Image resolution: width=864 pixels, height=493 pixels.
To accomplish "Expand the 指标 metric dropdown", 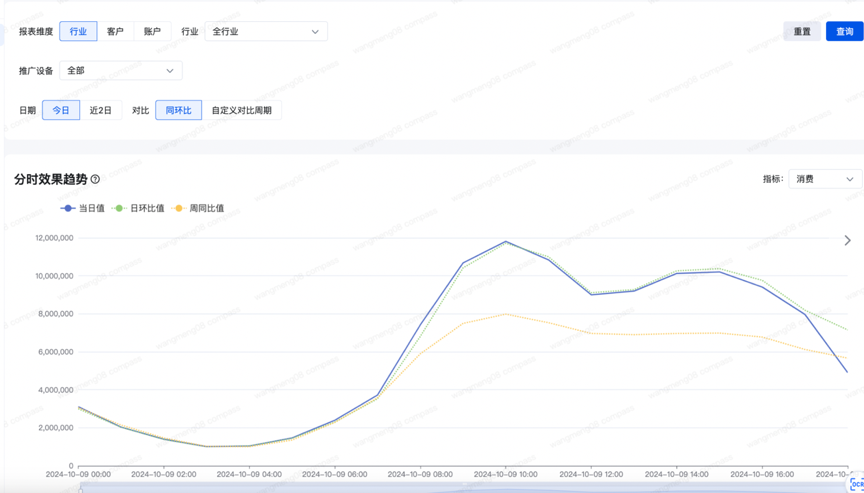I will pyautogui.click(x=824, y=180).
